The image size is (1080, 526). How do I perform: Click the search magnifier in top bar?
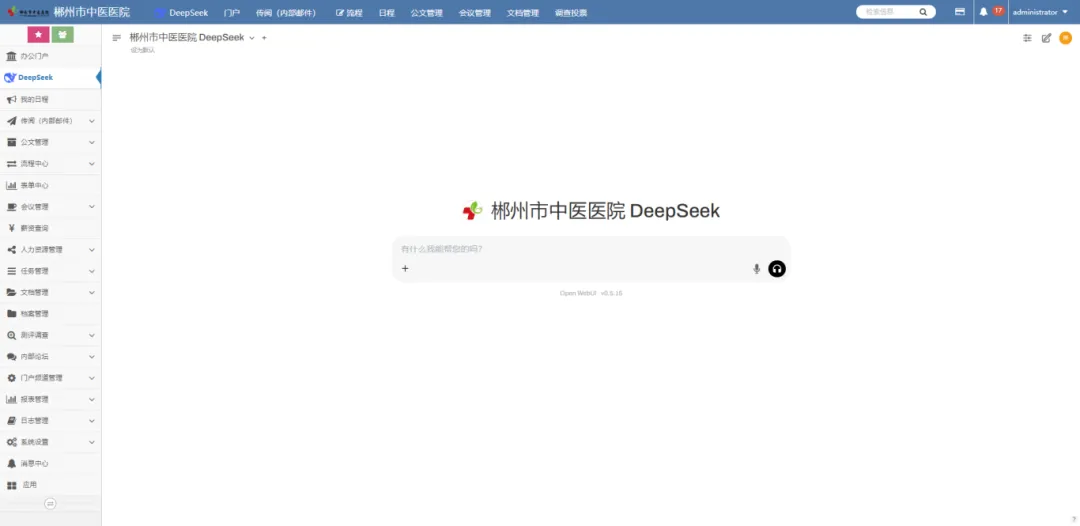point(923,12)
